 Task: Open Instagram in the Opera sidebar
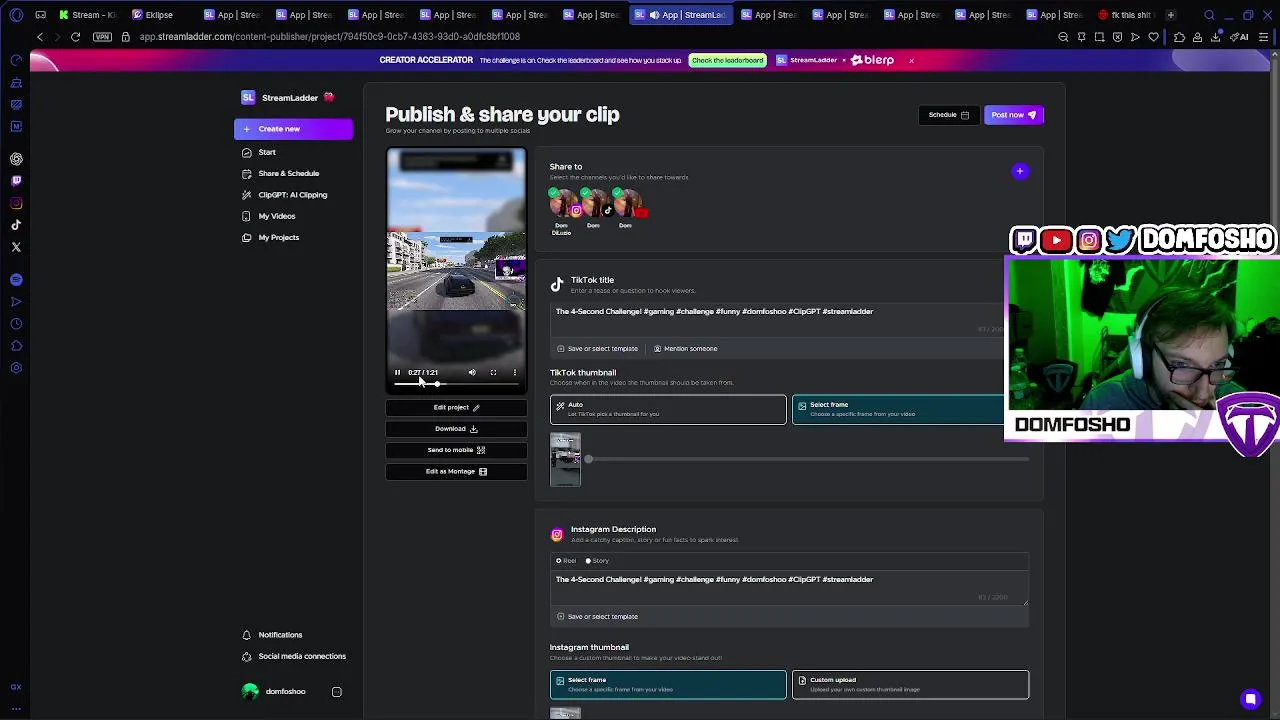[16, 203]
